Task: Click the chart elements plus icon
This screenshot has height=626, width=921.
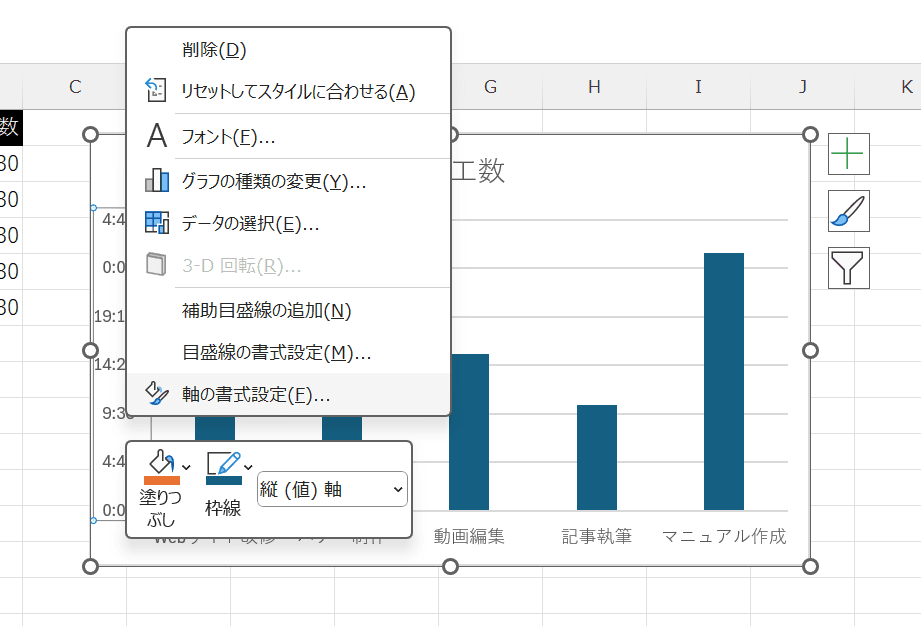Action: pos(848,154)
